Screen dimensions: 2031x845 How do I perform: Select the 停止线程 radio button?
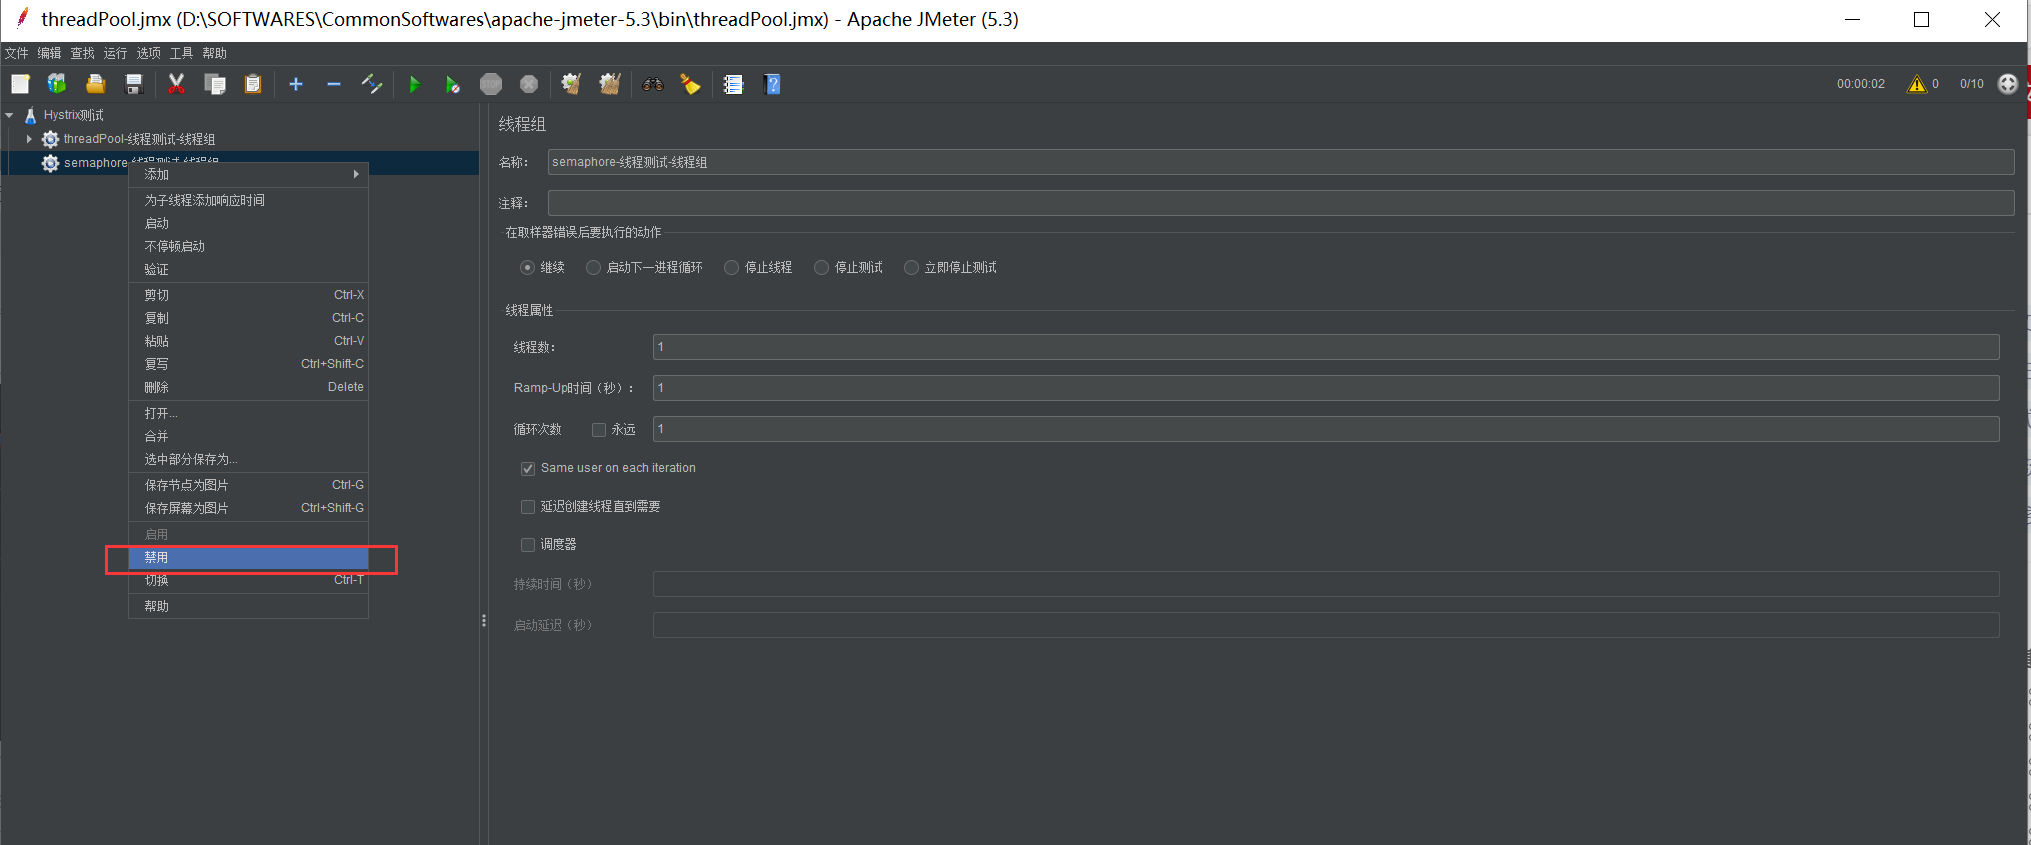(731, 268)
